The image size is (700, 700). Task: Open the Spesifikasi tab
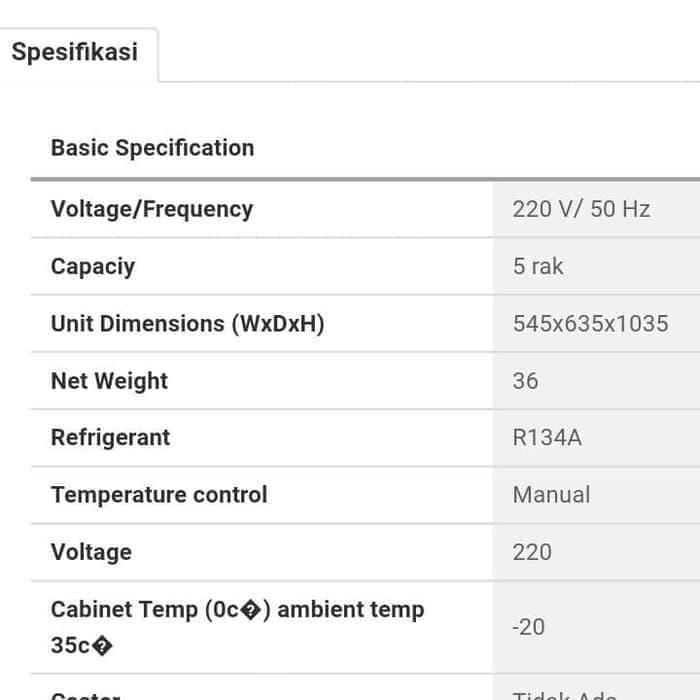pos(75,52)
